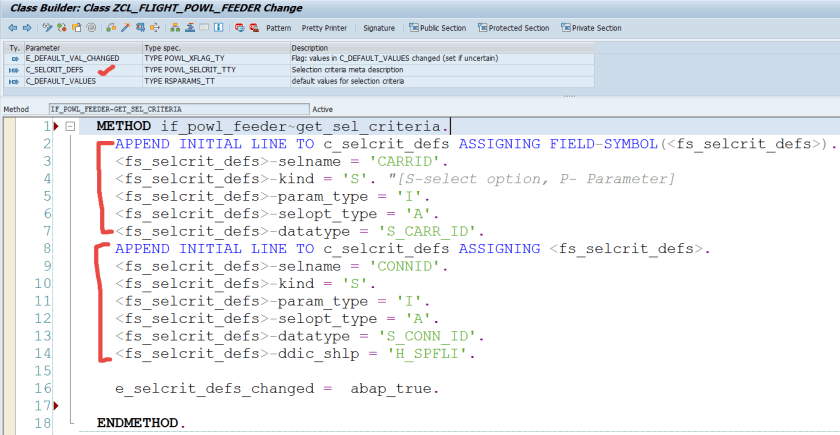Image resolution: width=840 pixels, height=435 pixels.
Task: Click 'Selection criteria meta description' cell
Action: [442, 70]
